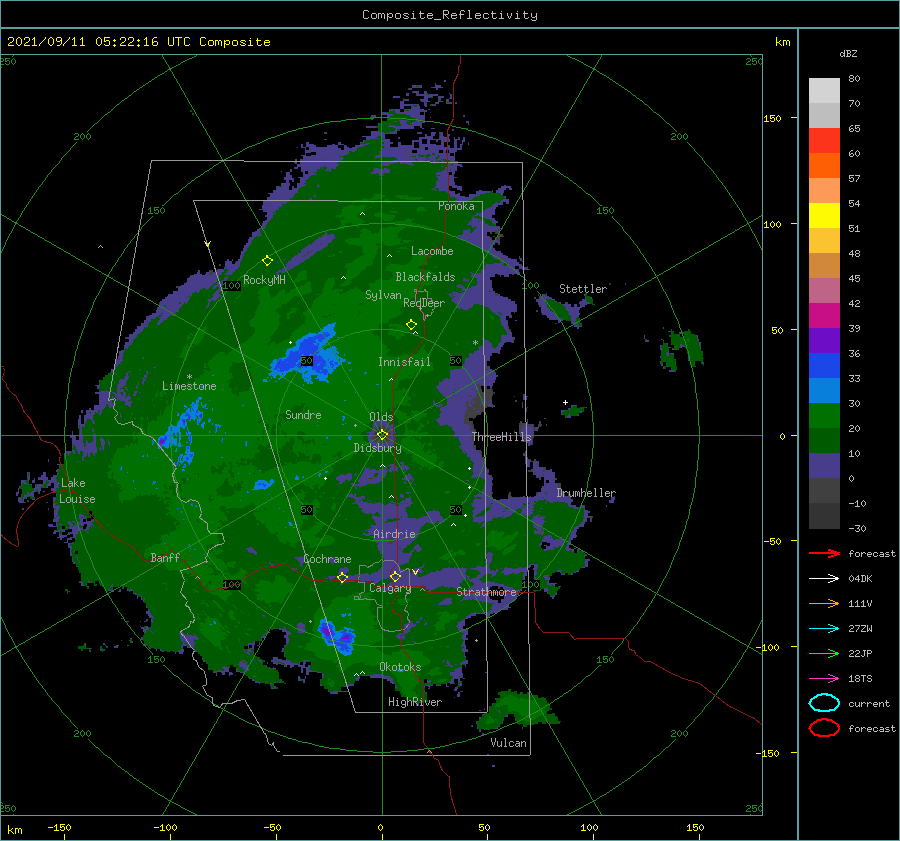
Task: Click the HighRiver label
Action: (415, 702)
